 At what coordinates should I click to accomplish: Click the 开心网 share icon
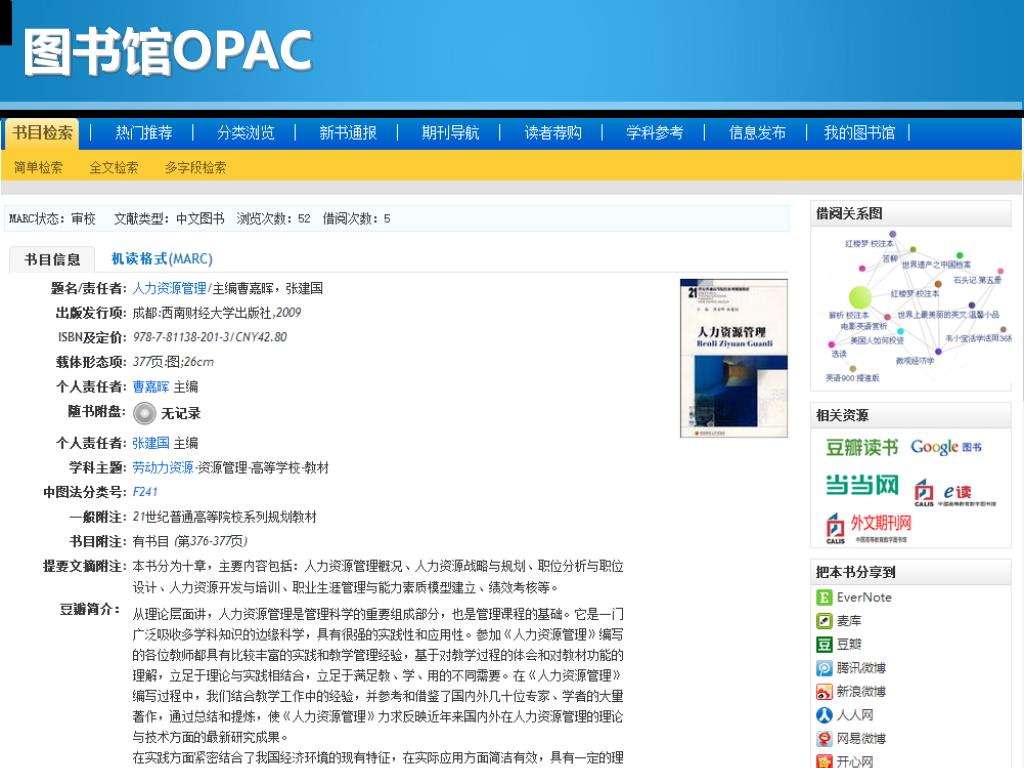point(824,761)
